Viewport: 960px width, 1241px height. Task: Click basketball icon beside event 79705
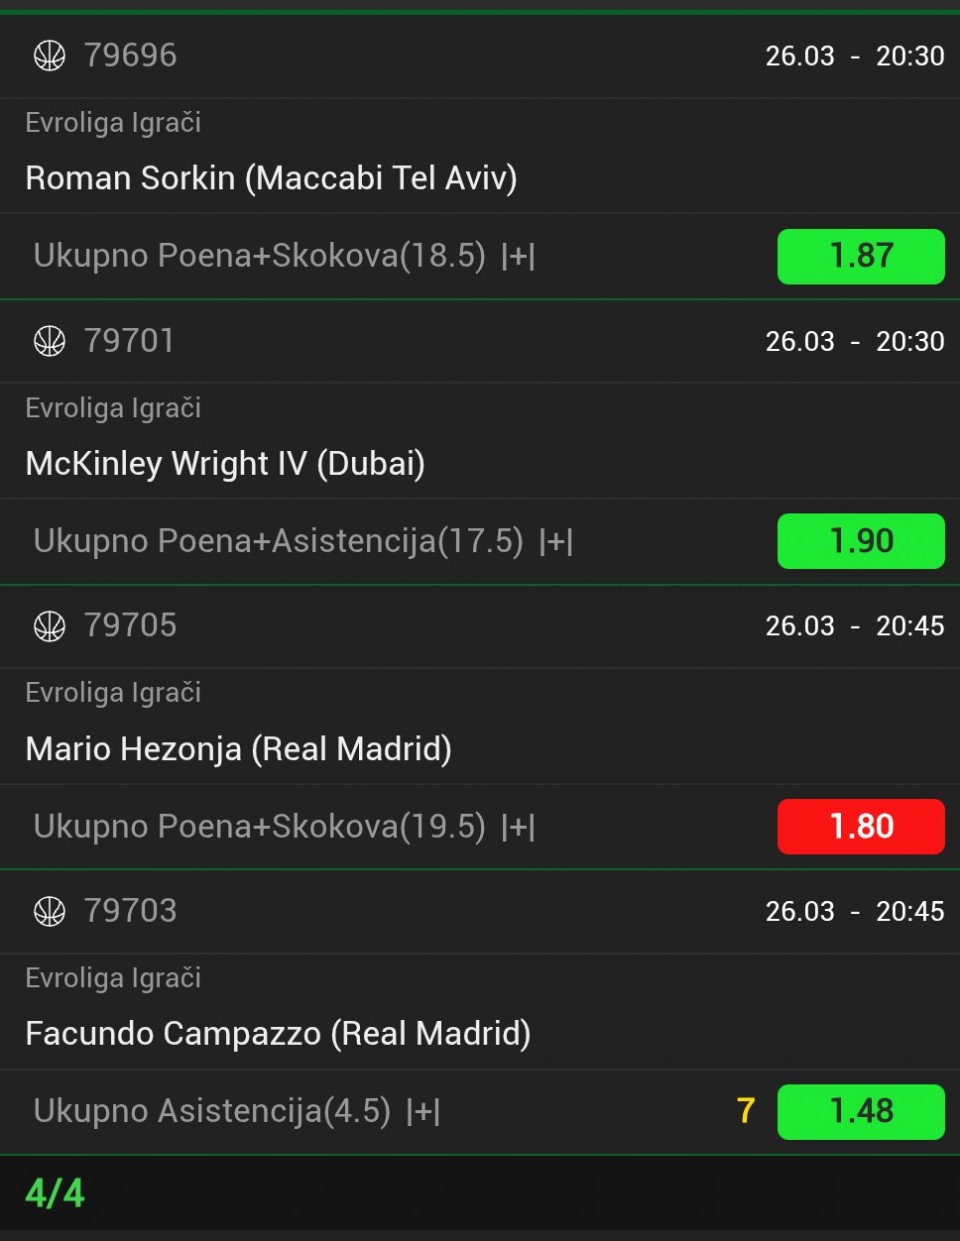tap(49, 626)
